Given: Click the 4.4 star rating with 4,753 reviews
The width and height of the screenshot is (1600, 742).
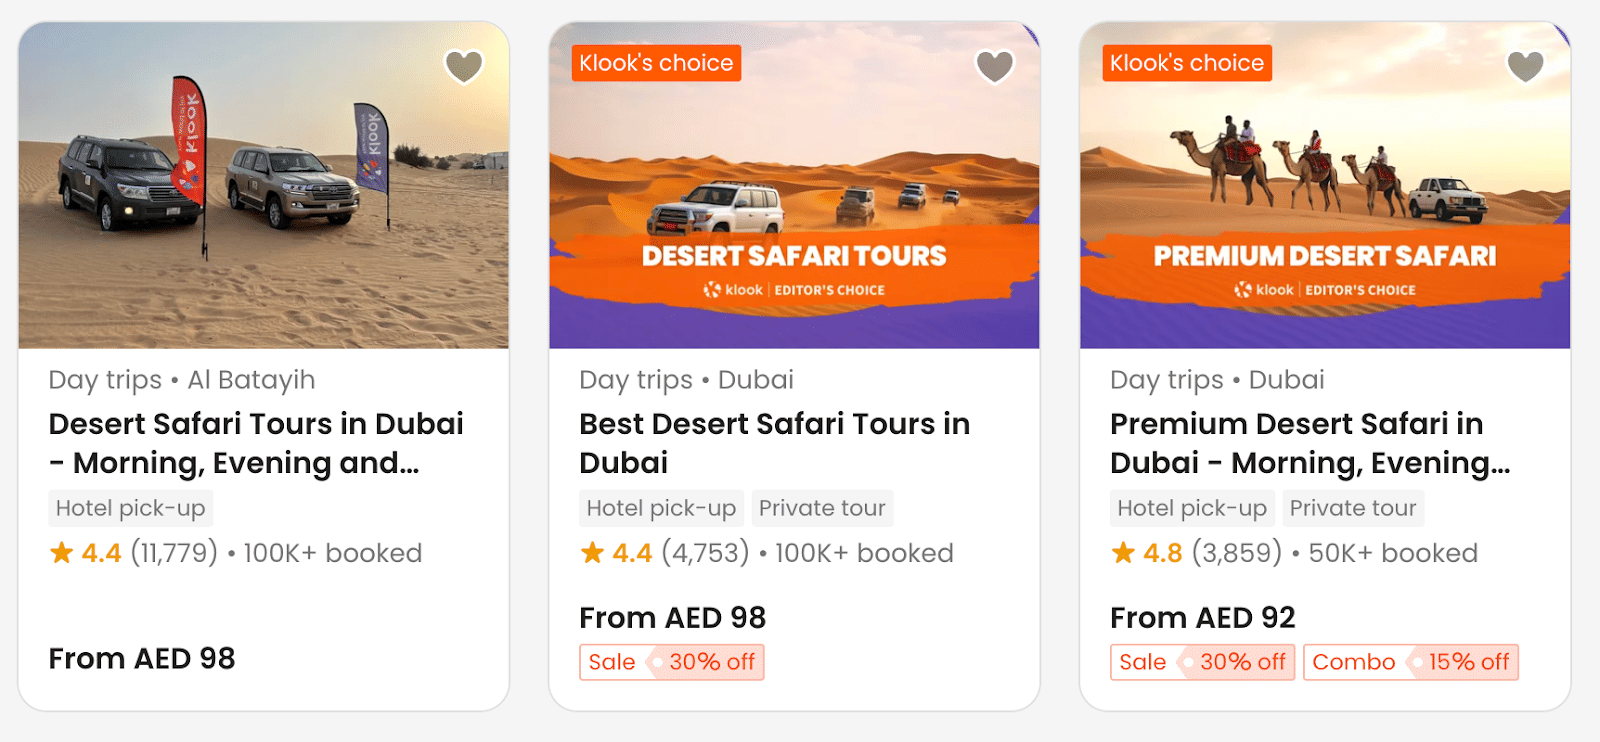Looking at the screenshot, I should (x=665, y=553).
